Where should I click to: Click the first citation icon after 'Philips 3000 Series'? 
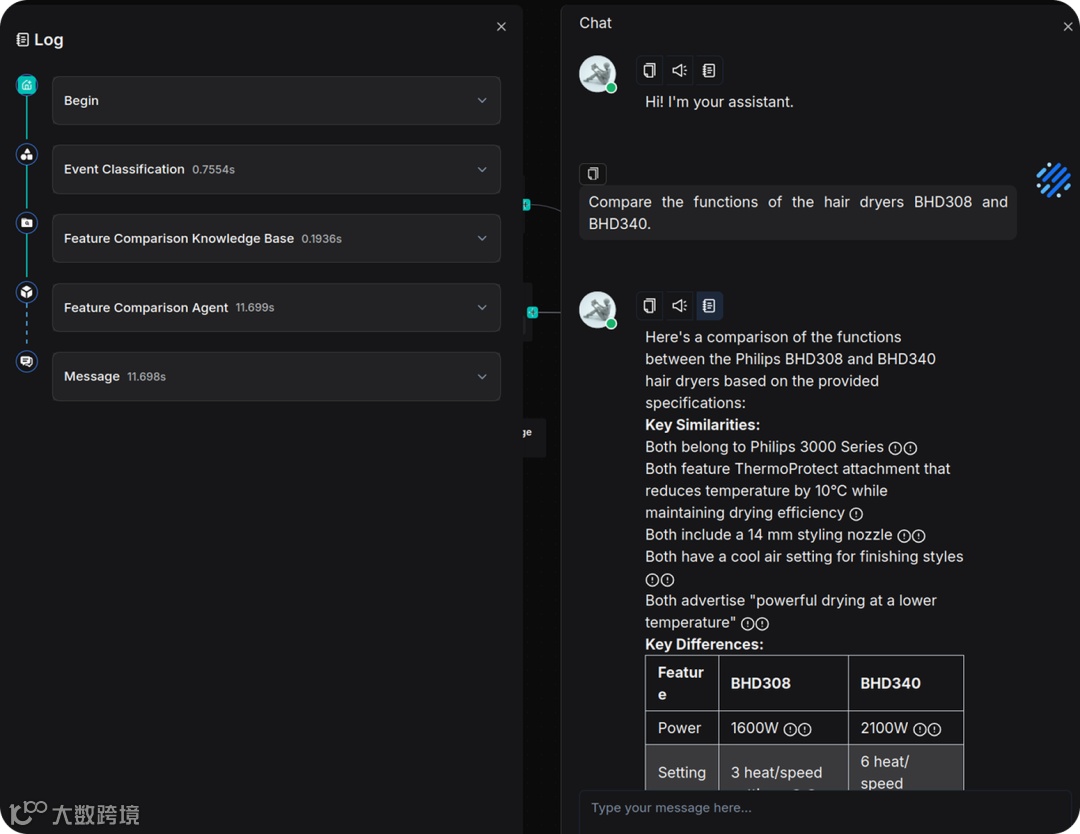895,448
